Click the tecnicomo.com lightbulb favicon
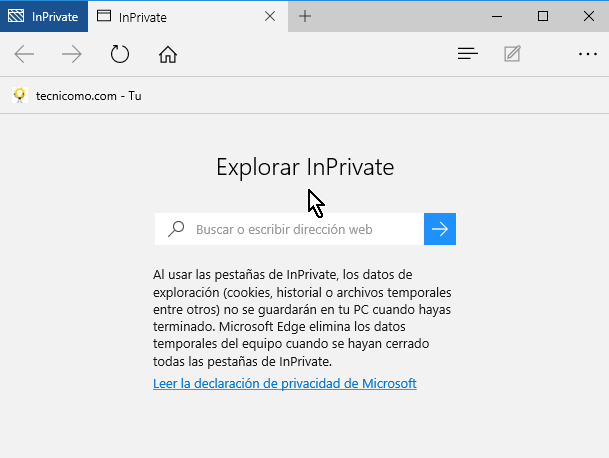This screenshot has height=458, width=609. coord(19,95)
